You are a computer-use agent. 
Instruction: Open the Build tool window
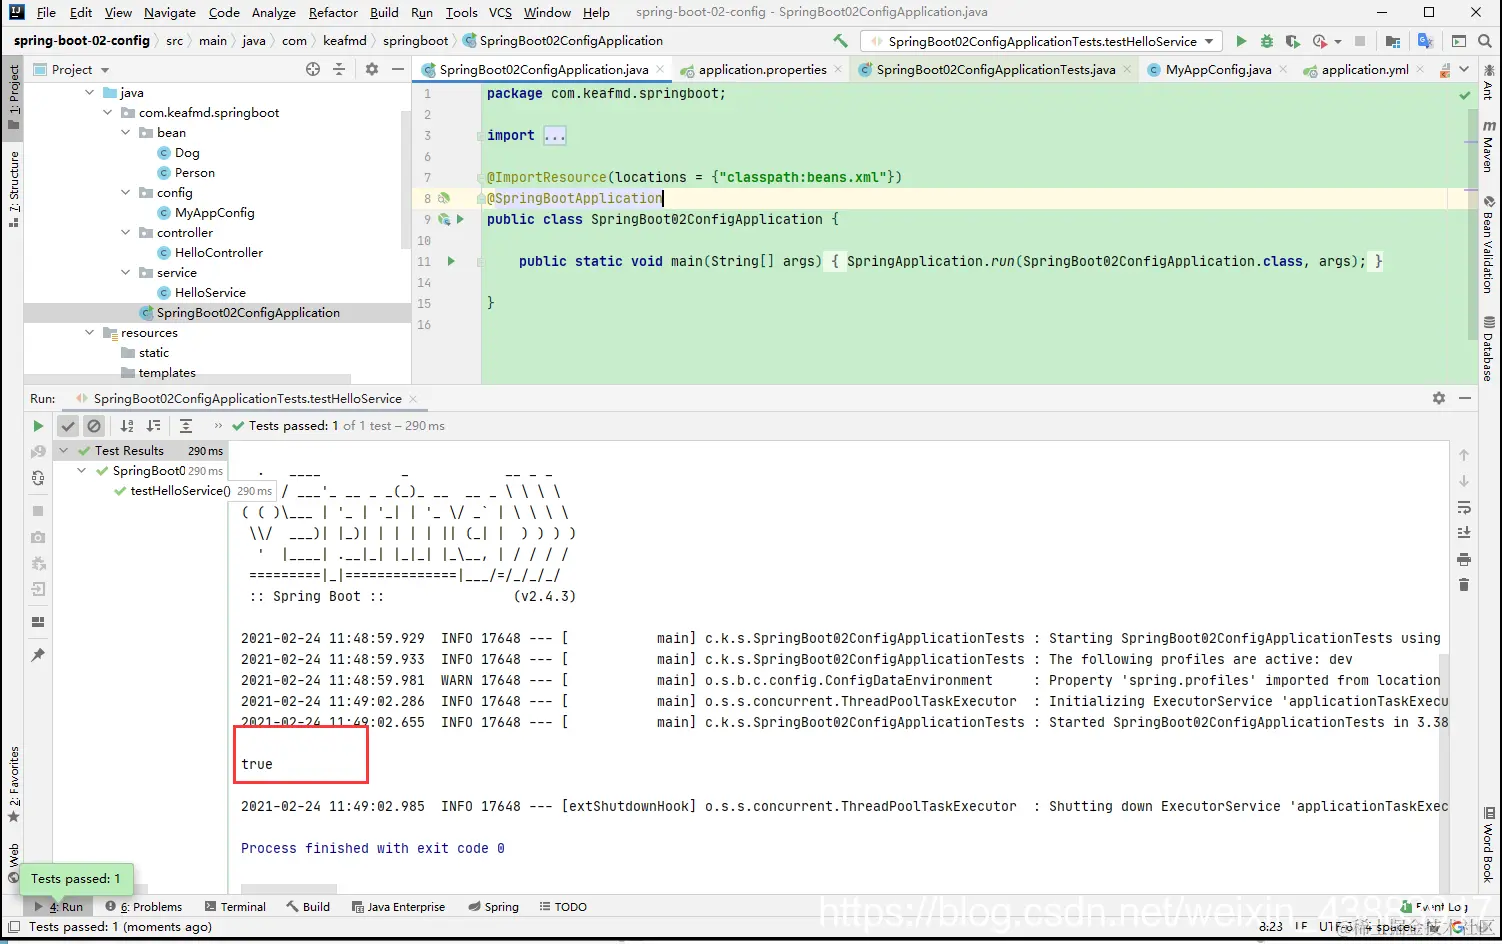(x=308, y=907)
